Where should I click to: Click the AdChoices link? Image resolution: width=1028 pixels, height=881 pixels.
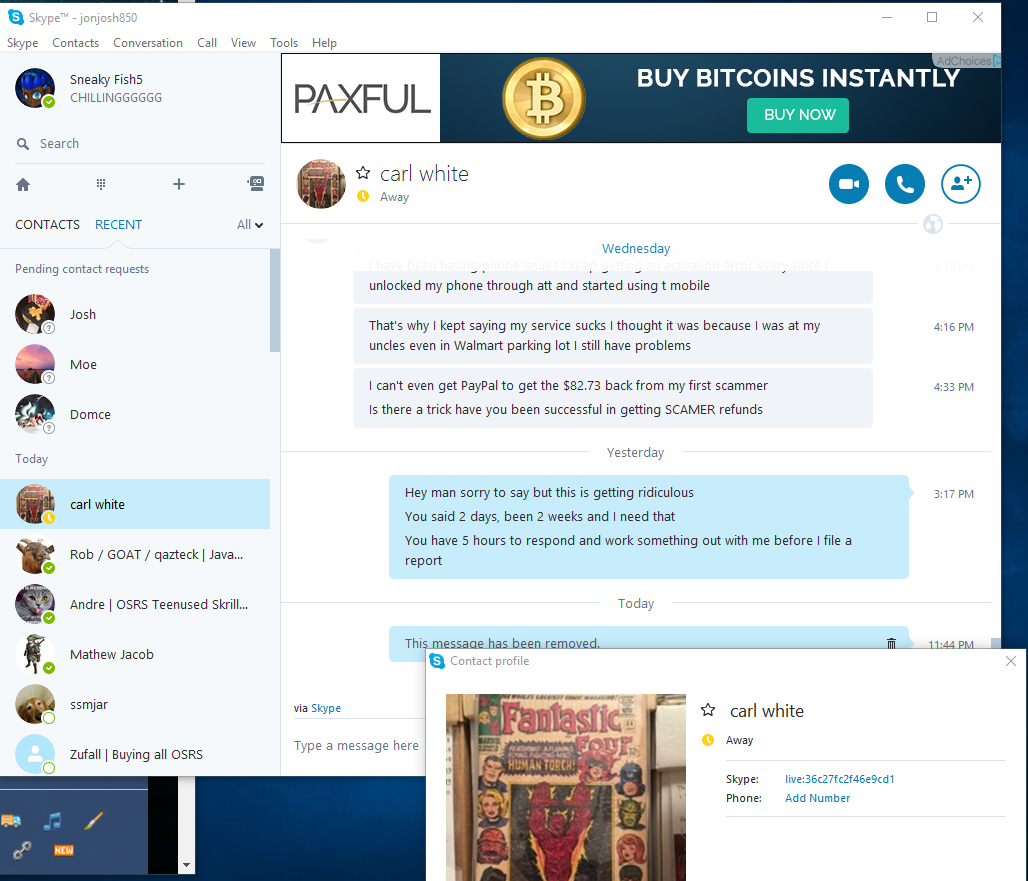pos(966,61)
